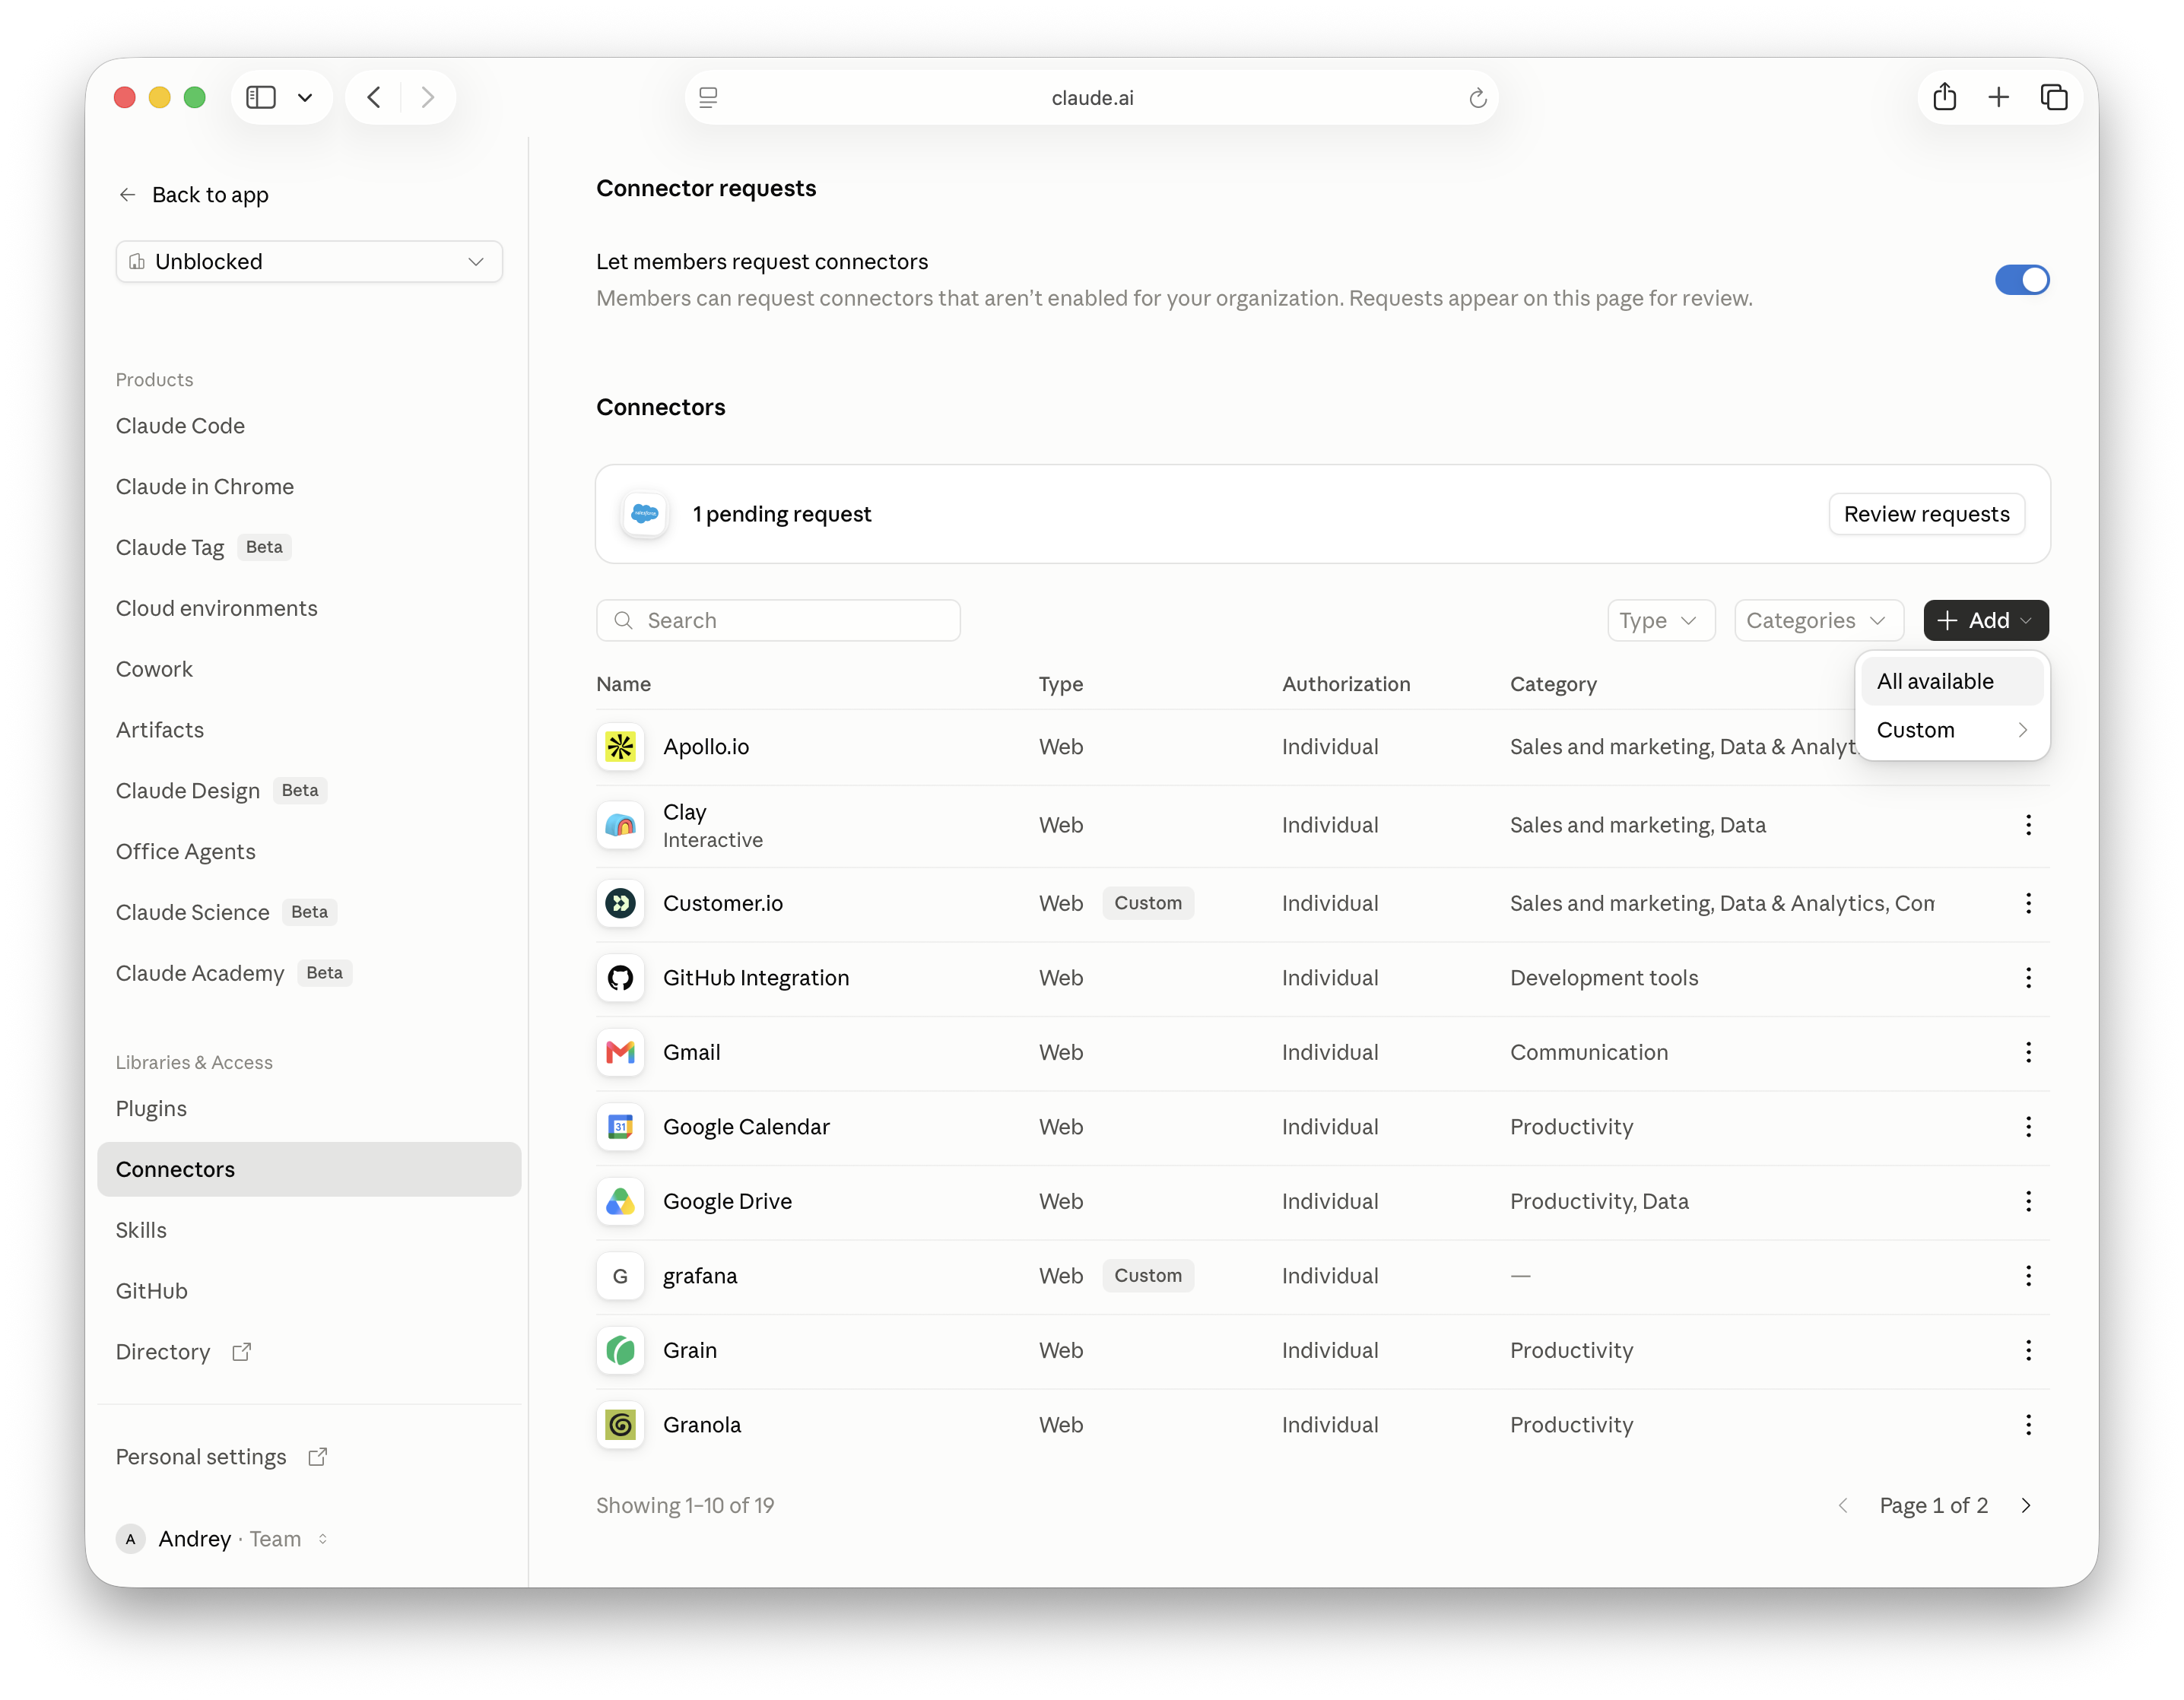Open Cowork in the sidebar
The height and width of the screenshot is (1700, 2184).
point(154,669)
